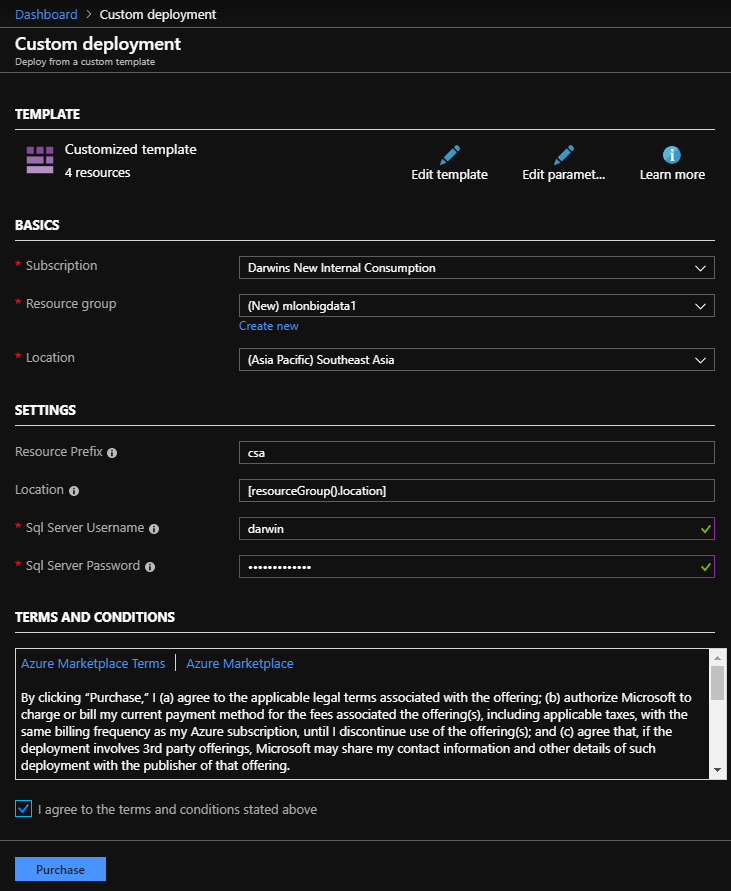This screenshot has width=731, height=891.
Task: Click the Customized template purple blocks icon
Action: tap(40, 160)
